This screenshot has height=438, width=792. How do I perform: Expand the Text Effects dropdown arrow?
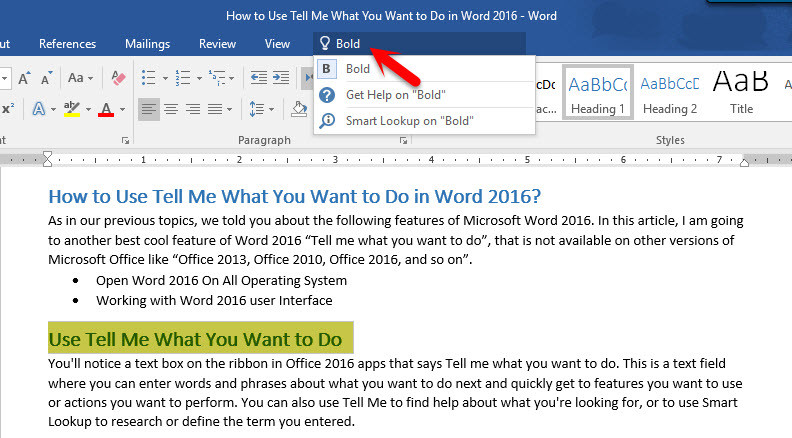53,109
